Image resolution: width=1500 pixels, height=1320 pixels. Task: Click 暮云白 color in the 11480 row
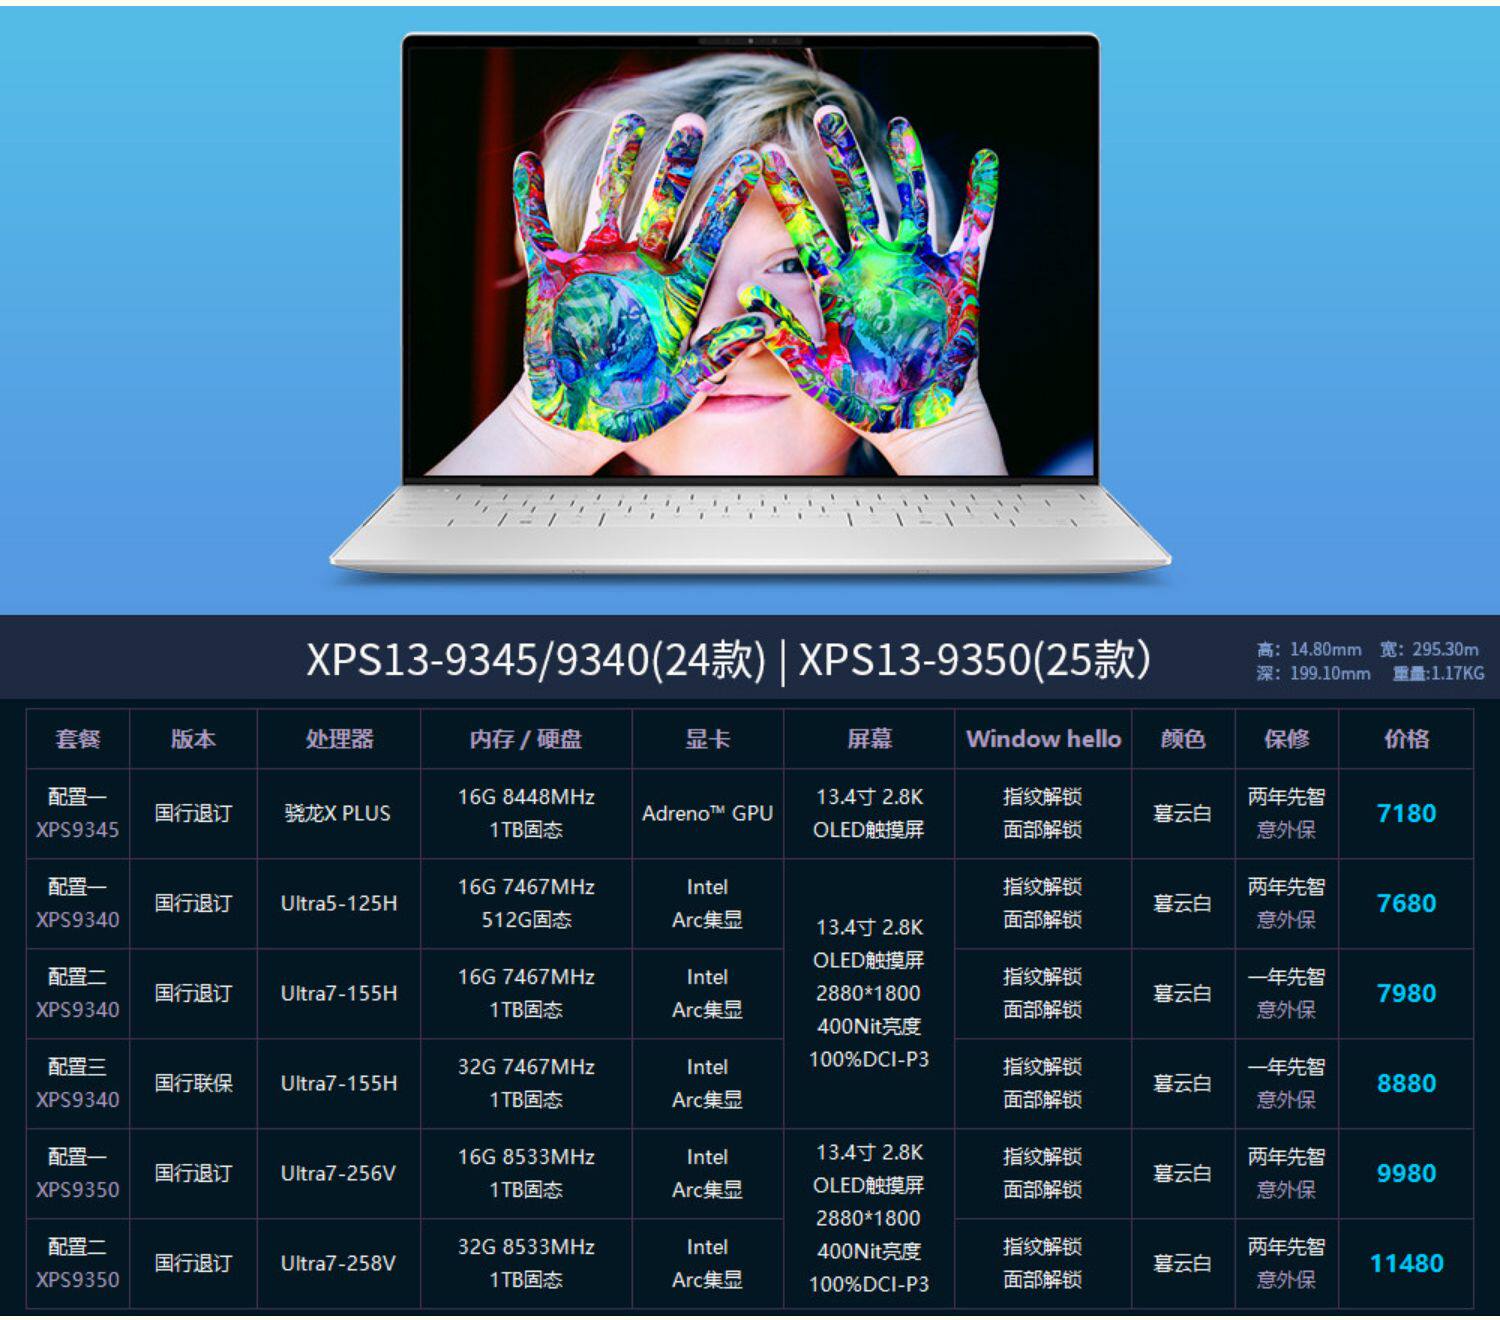[1183, 1263]
